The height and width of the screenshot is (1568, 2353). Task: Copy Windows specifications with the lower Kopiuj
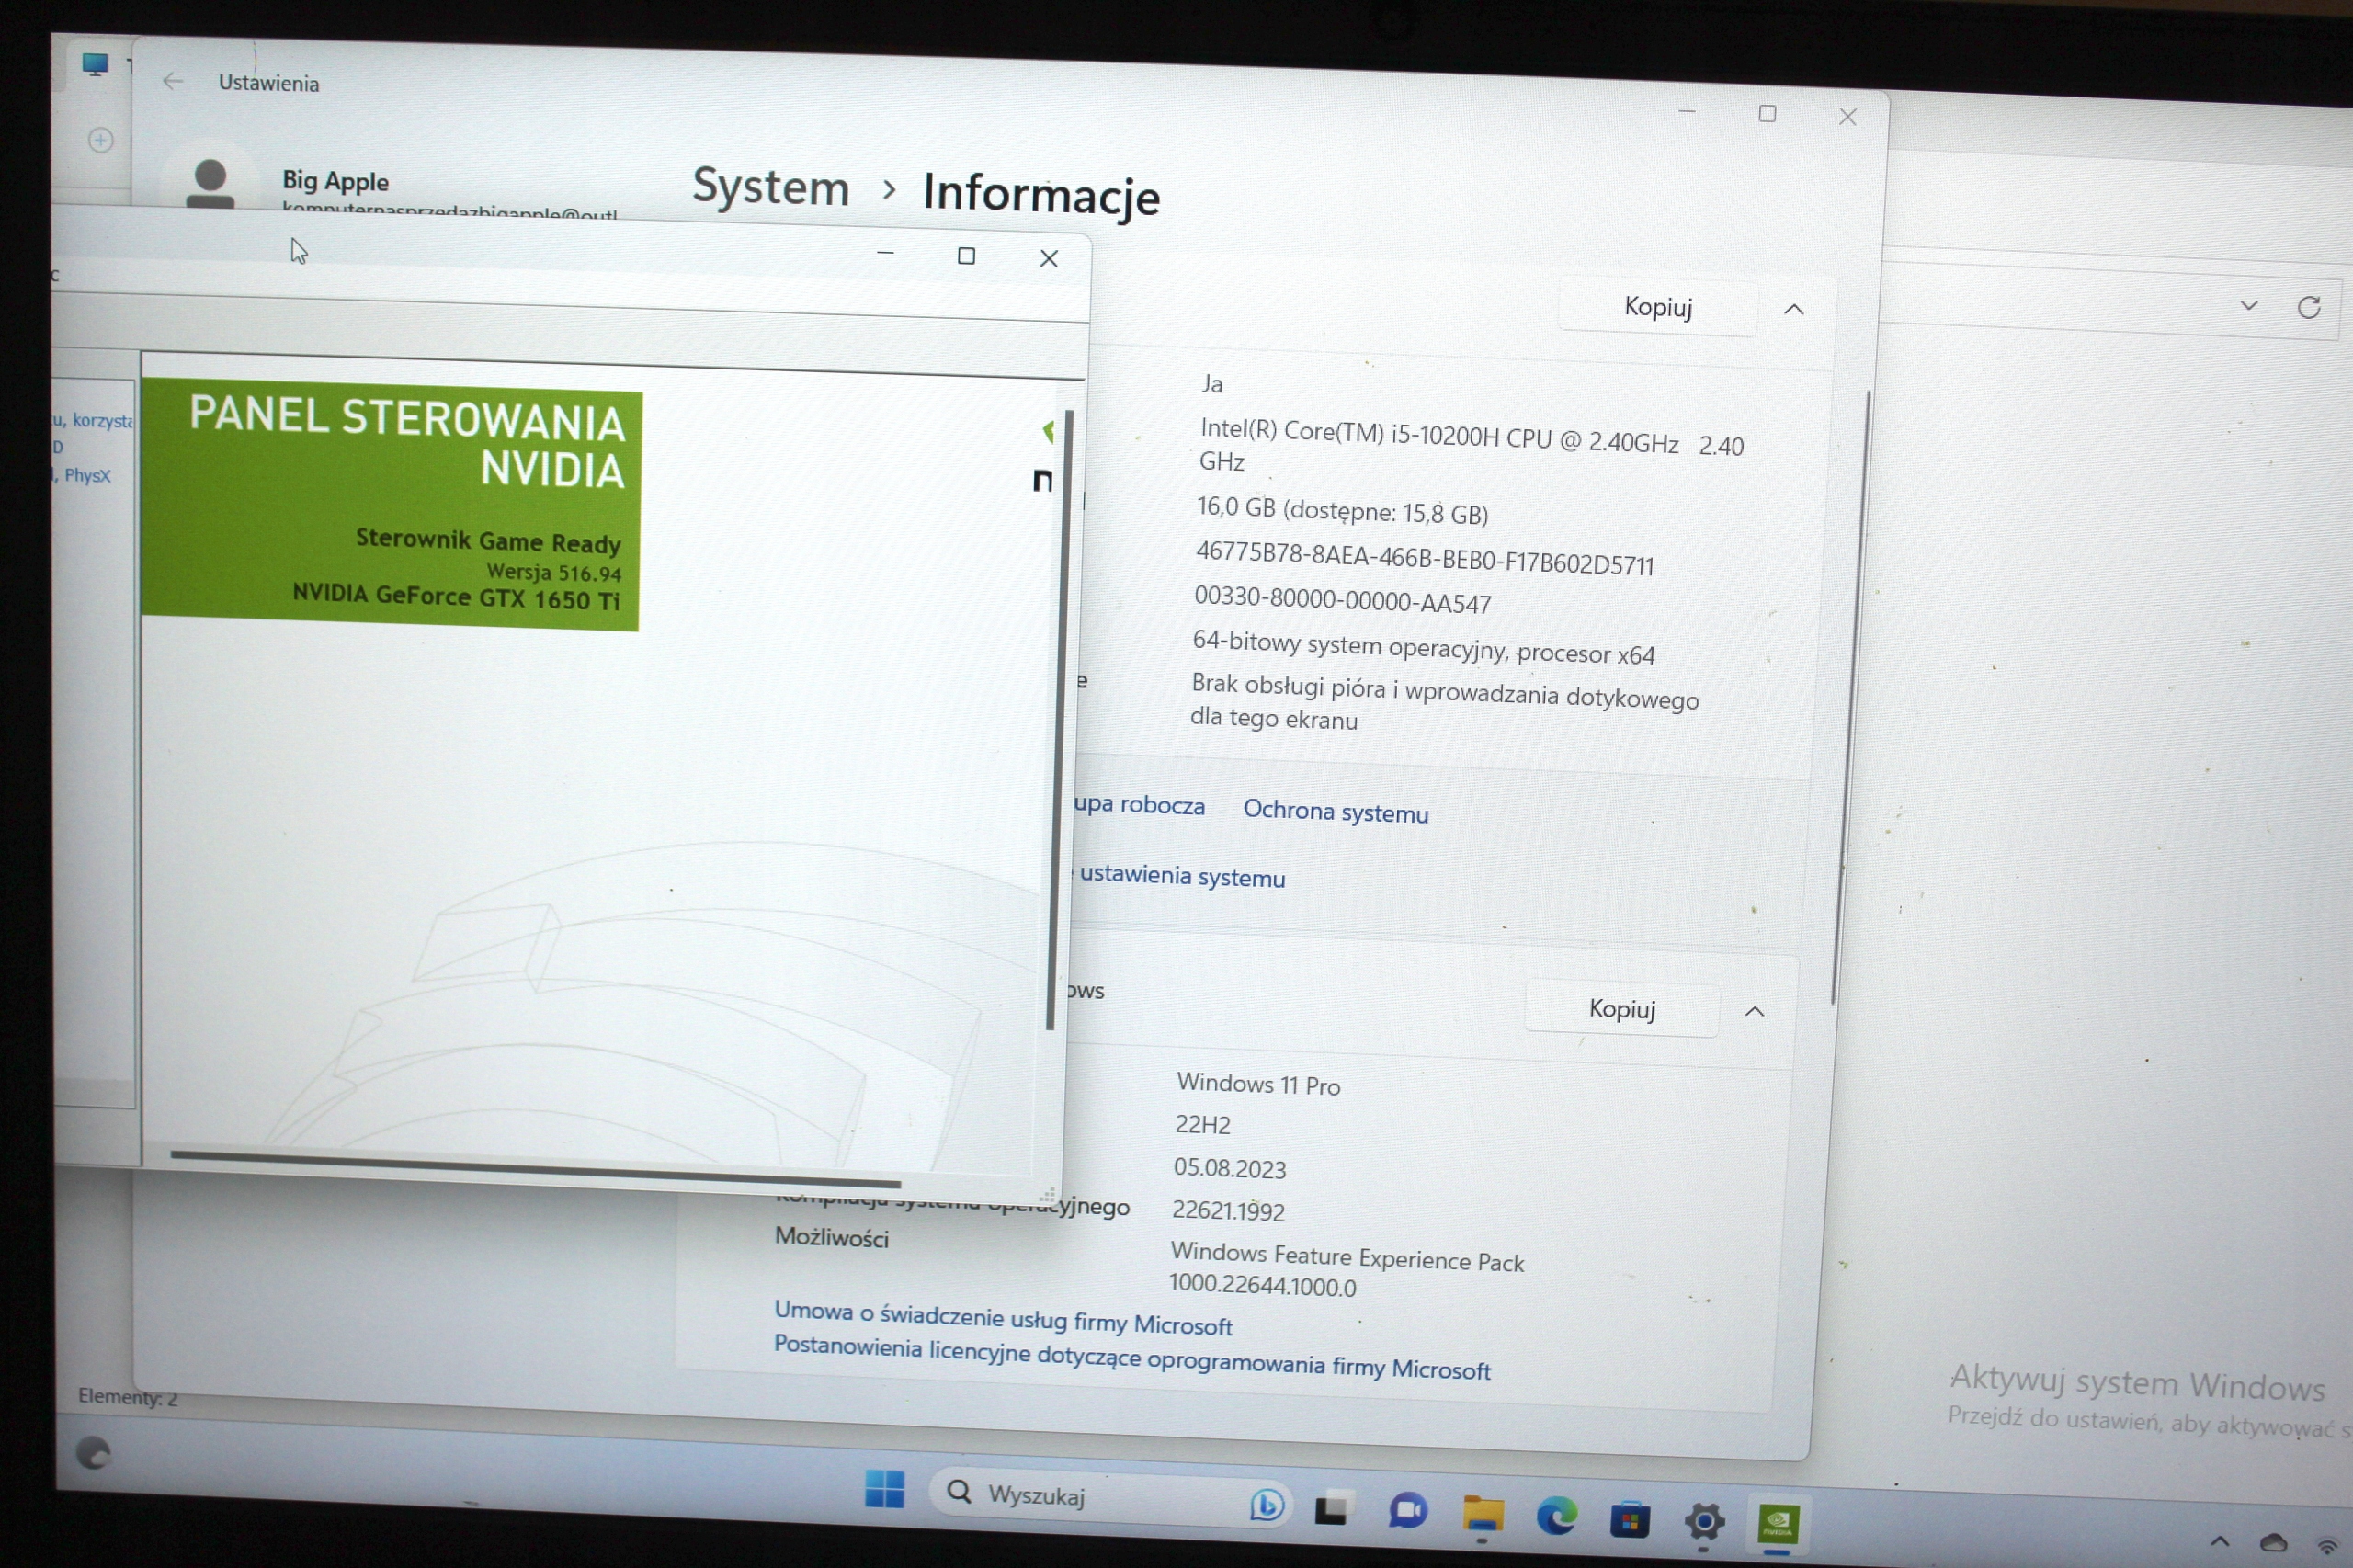coord(1622,1009)
